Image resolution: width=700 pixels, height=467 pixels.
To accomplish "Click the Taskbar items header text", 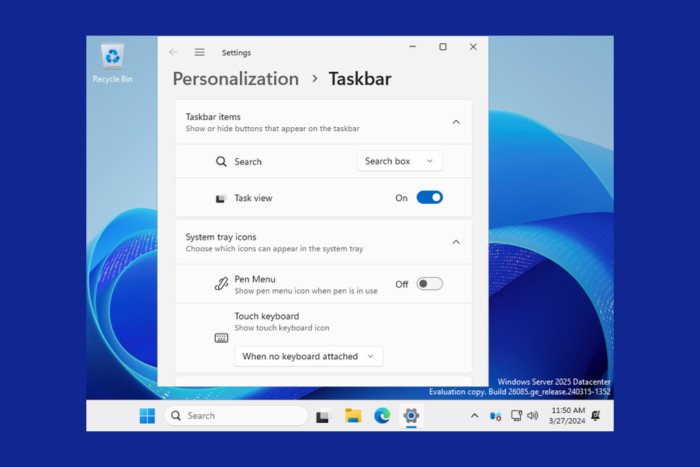I will click(213, 117).
